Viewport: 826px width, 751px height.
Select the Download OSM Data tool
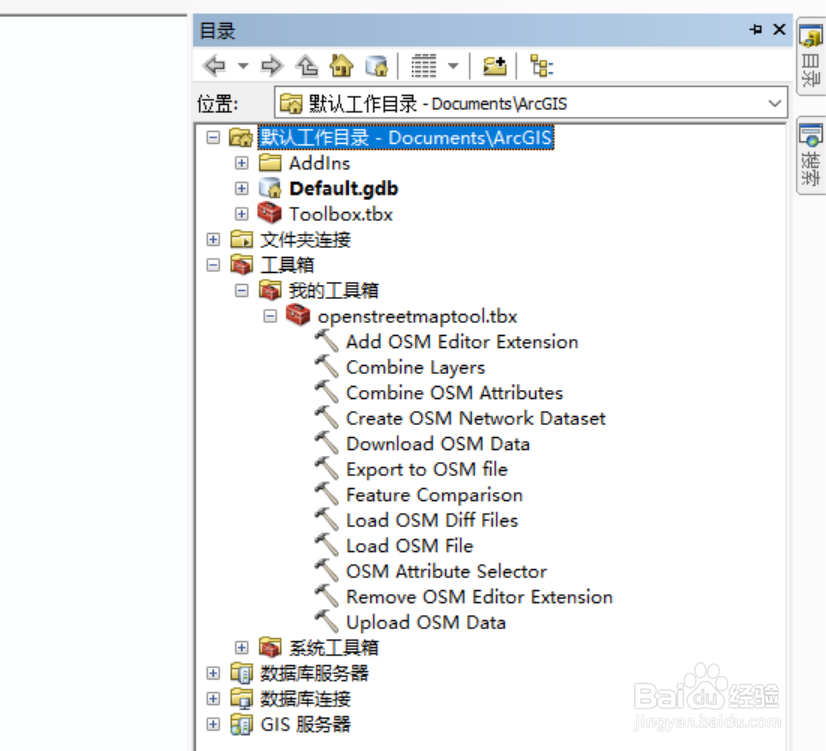[x=438, y=444]
